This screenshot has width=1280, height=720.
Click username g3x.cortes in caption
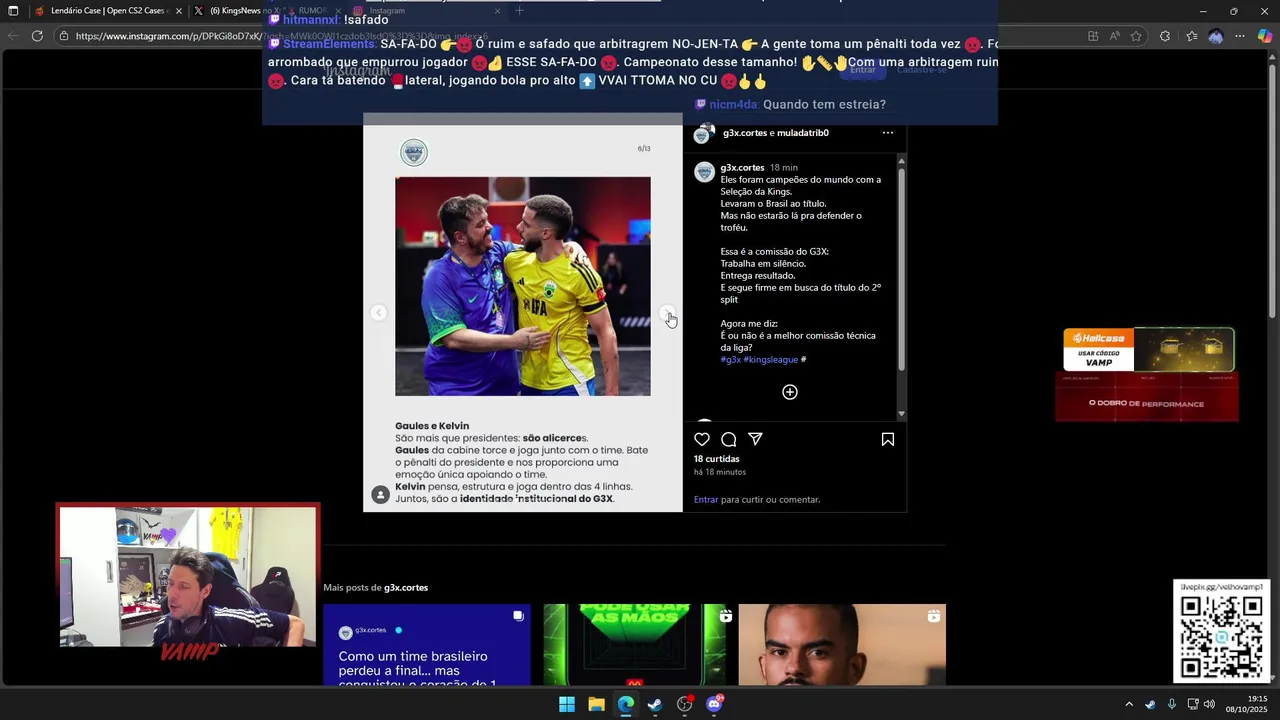click(742, 167)
